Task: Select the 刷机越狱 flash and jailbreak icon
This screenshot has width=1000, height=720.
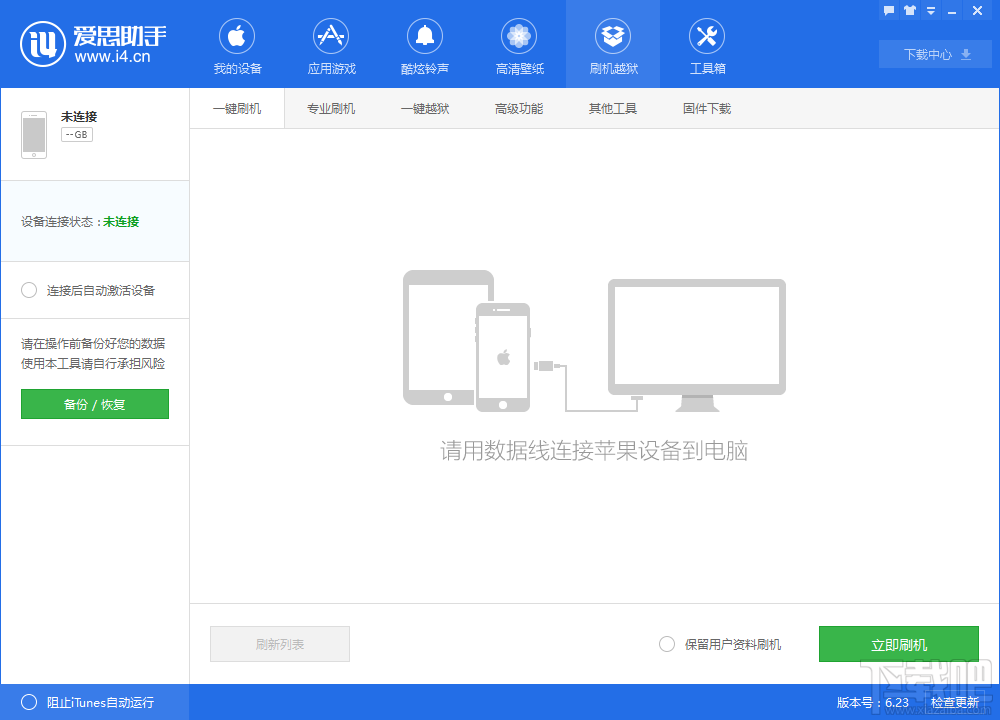Action: pos(613,44)
